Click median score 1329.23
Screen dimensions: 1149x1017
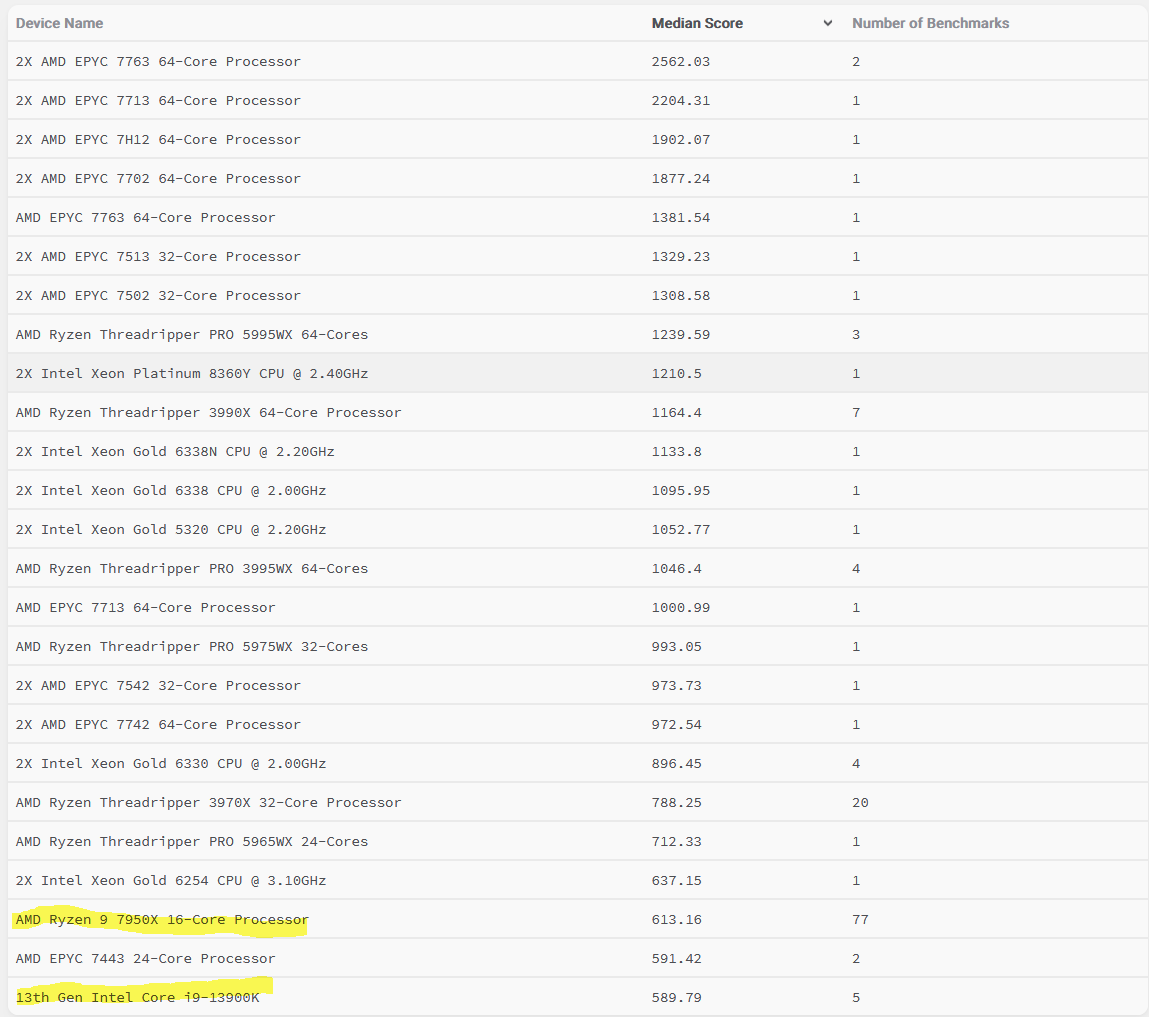[681, 256]
